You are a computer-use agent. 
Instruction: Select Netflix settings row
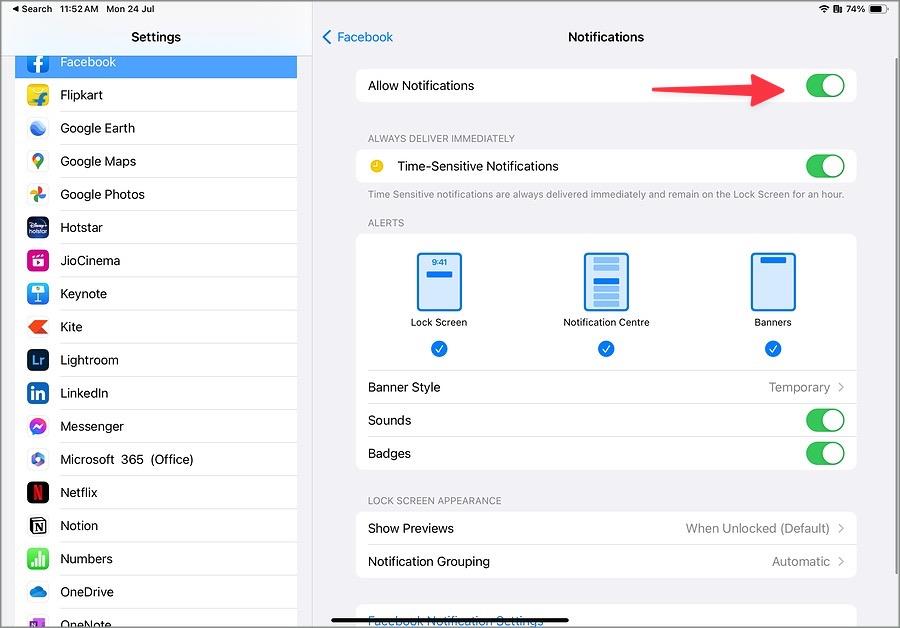point(156,493)
